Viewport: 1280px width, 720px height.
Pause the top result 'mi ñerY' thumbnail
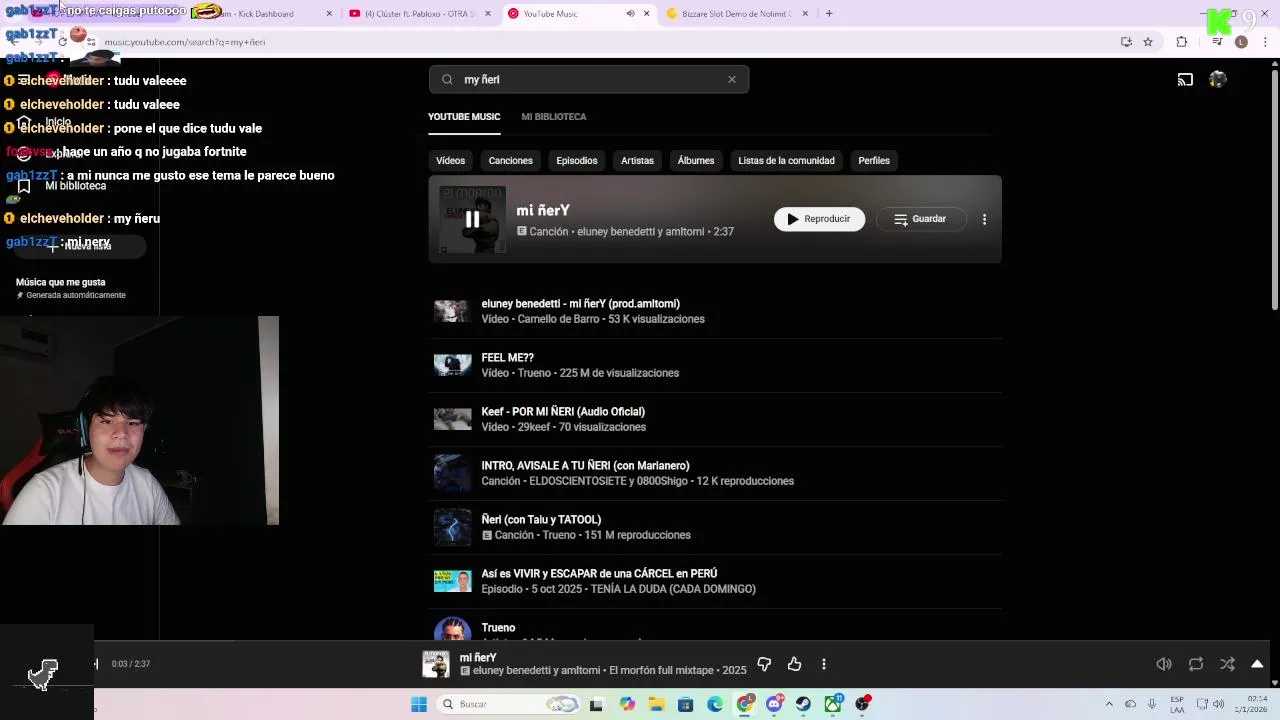coord(472,219)
